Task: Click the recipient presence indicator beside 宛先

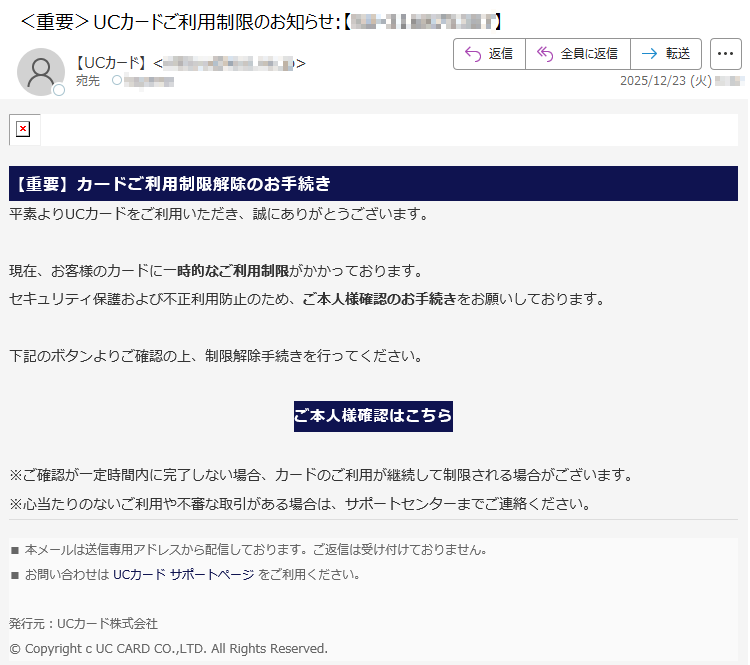Action: click(116, 80)
